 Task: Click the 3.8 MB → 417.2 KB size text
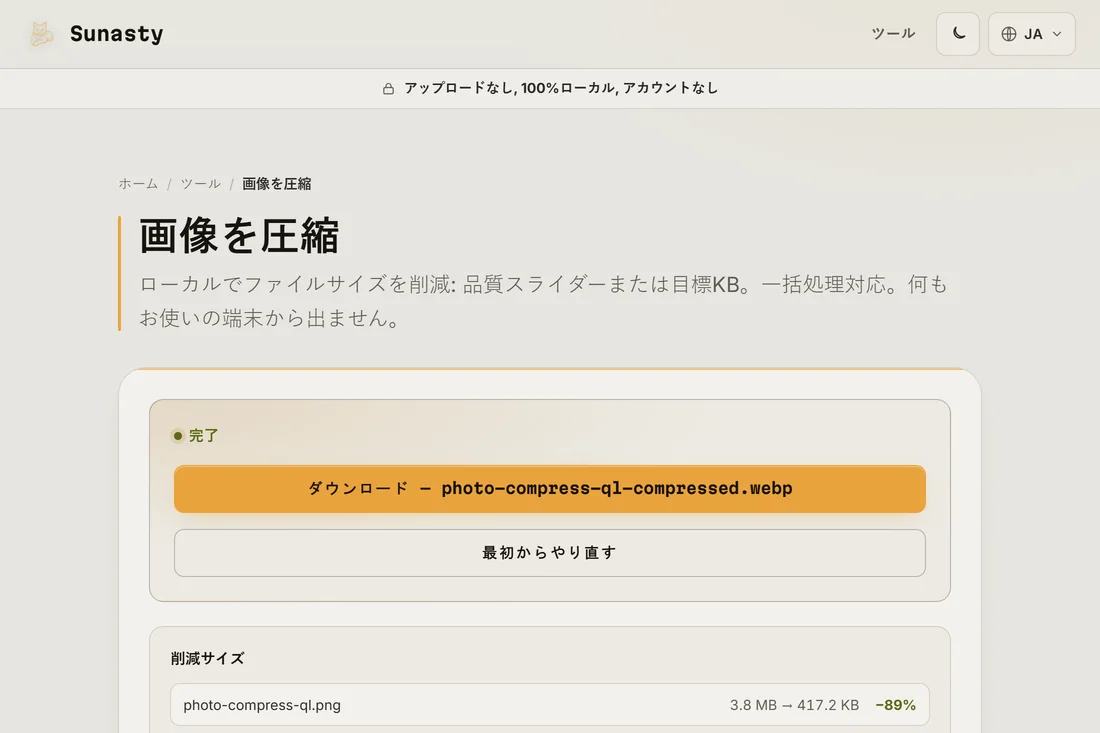tap(794, 705)
